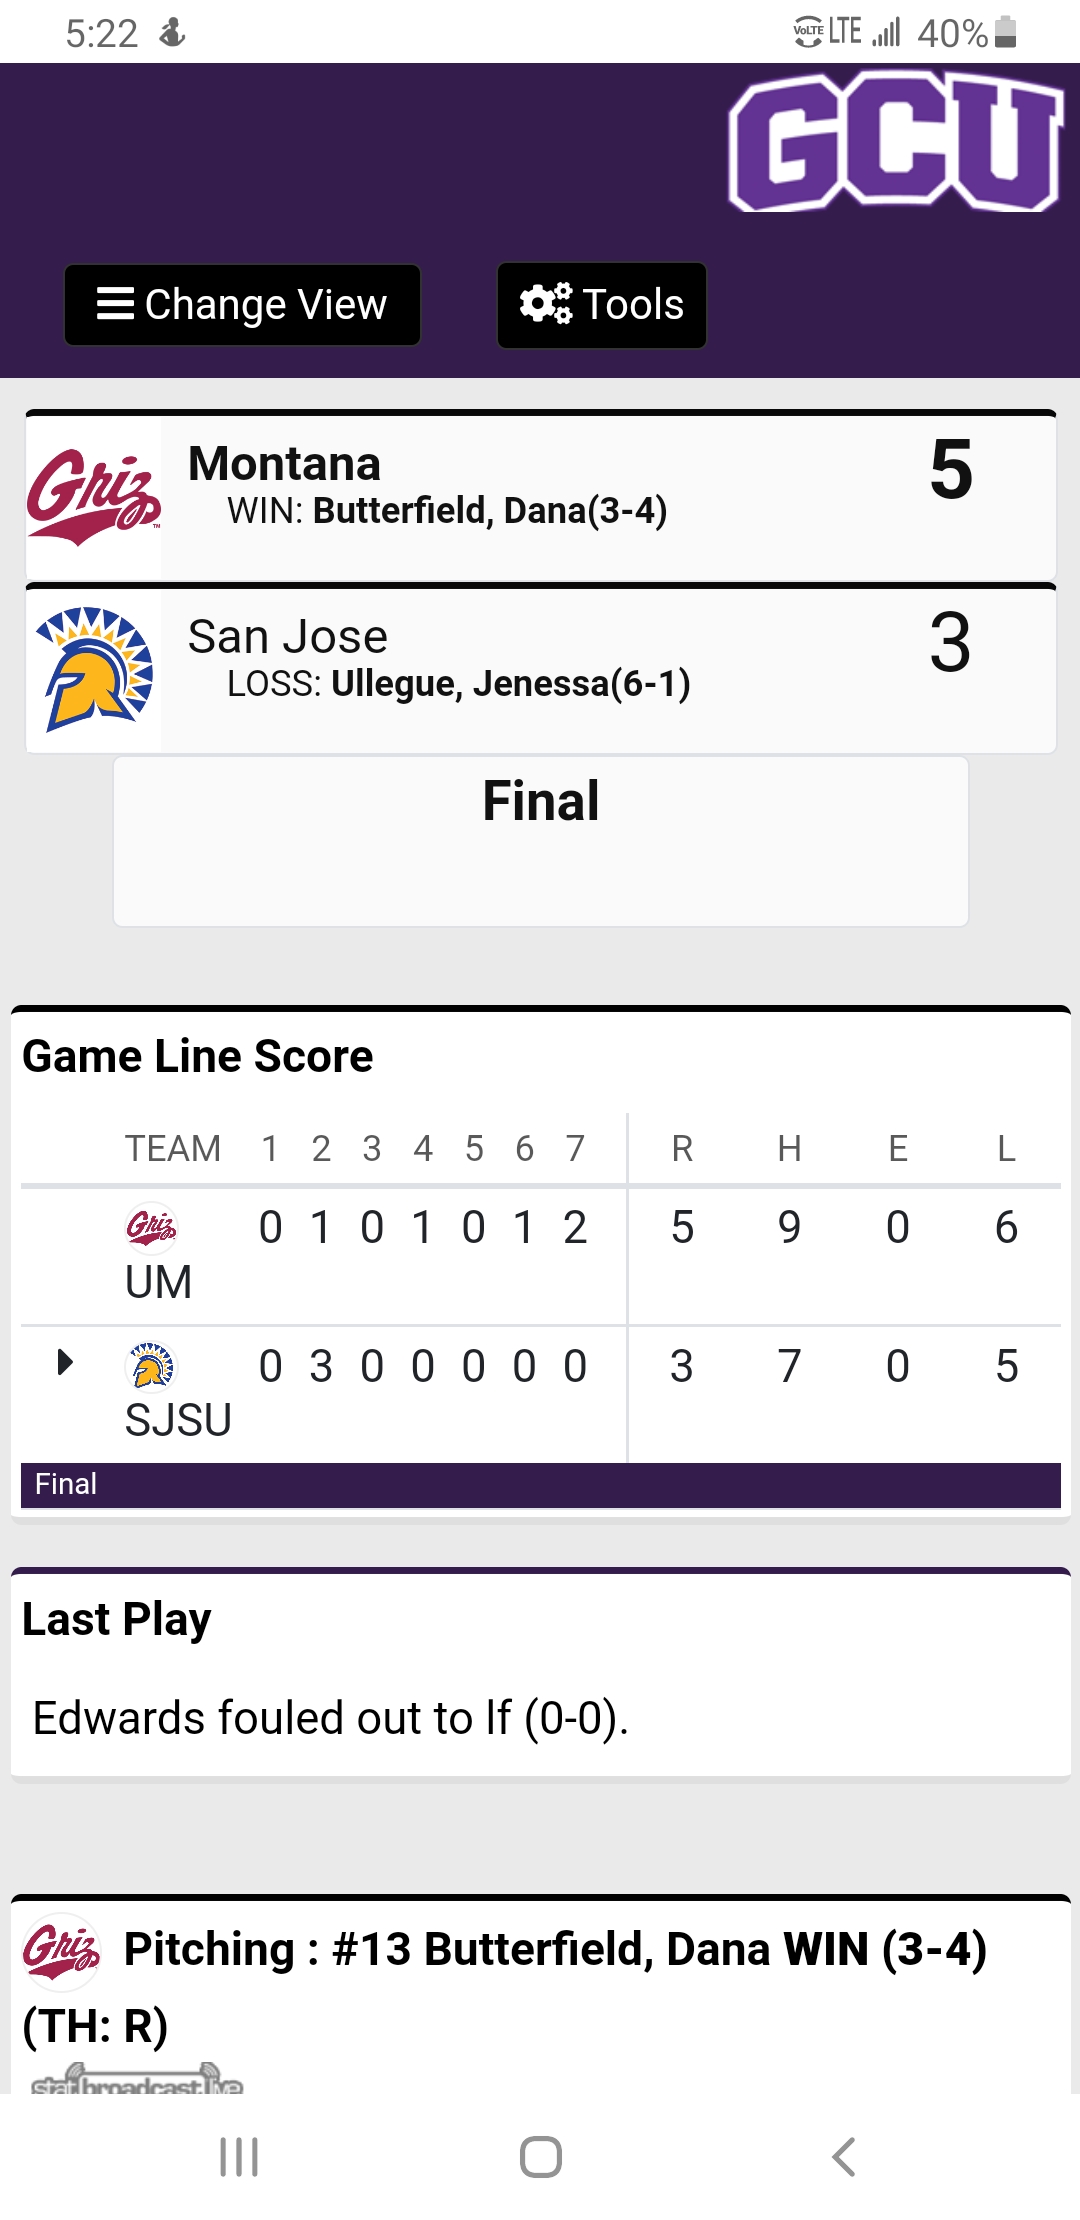
Task: Tap the Montana team name
Action: click(x=285, y=464)
